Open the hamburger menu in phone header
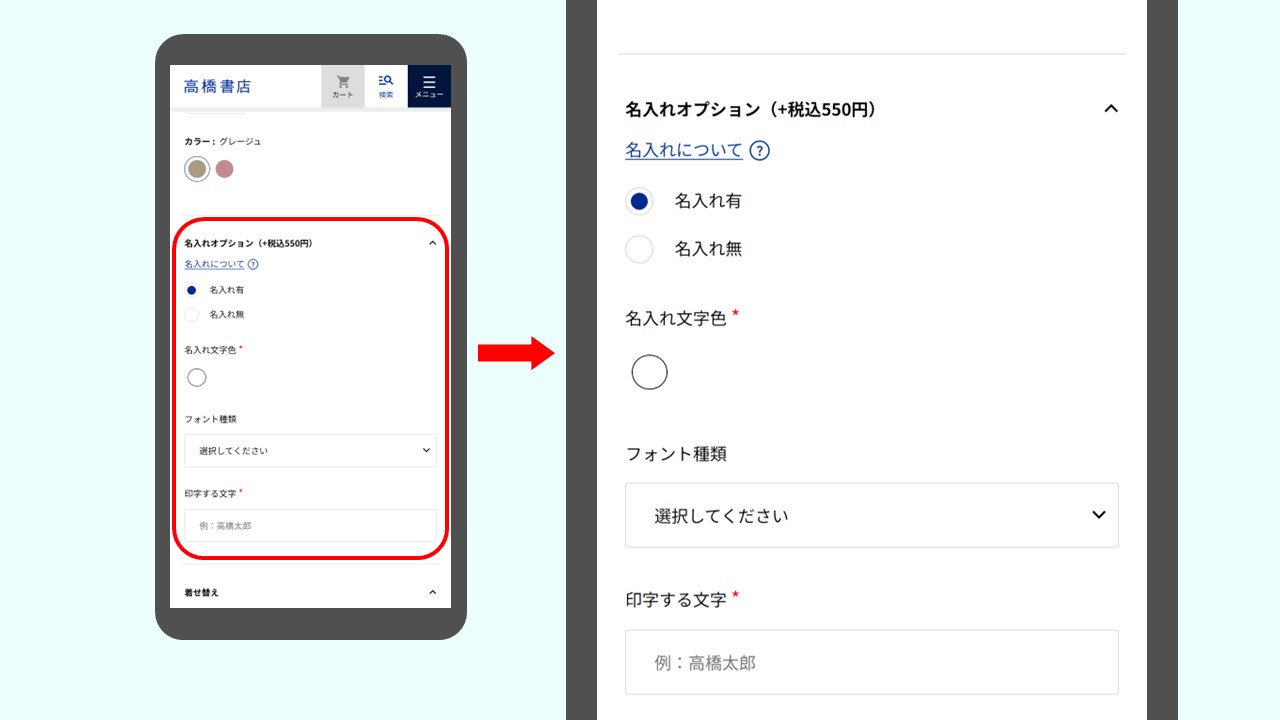The height and width of the screenshot is (720, 1280). pyautogui.click(x=429, y=86)
